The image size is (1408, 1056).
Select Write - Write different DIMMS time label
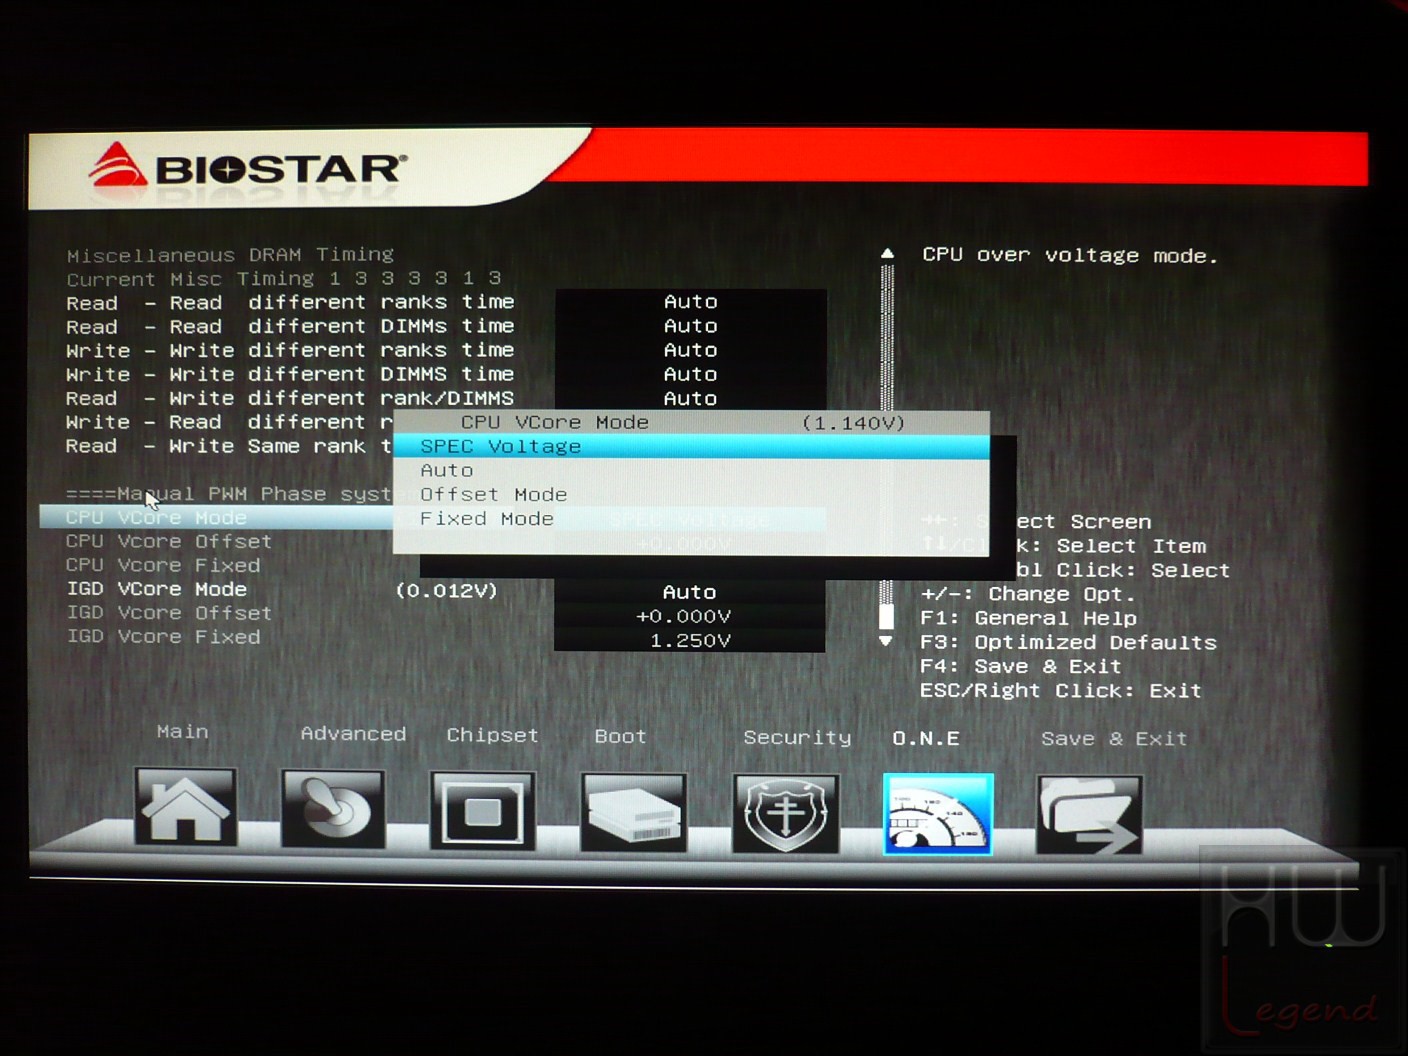[290, 374]
